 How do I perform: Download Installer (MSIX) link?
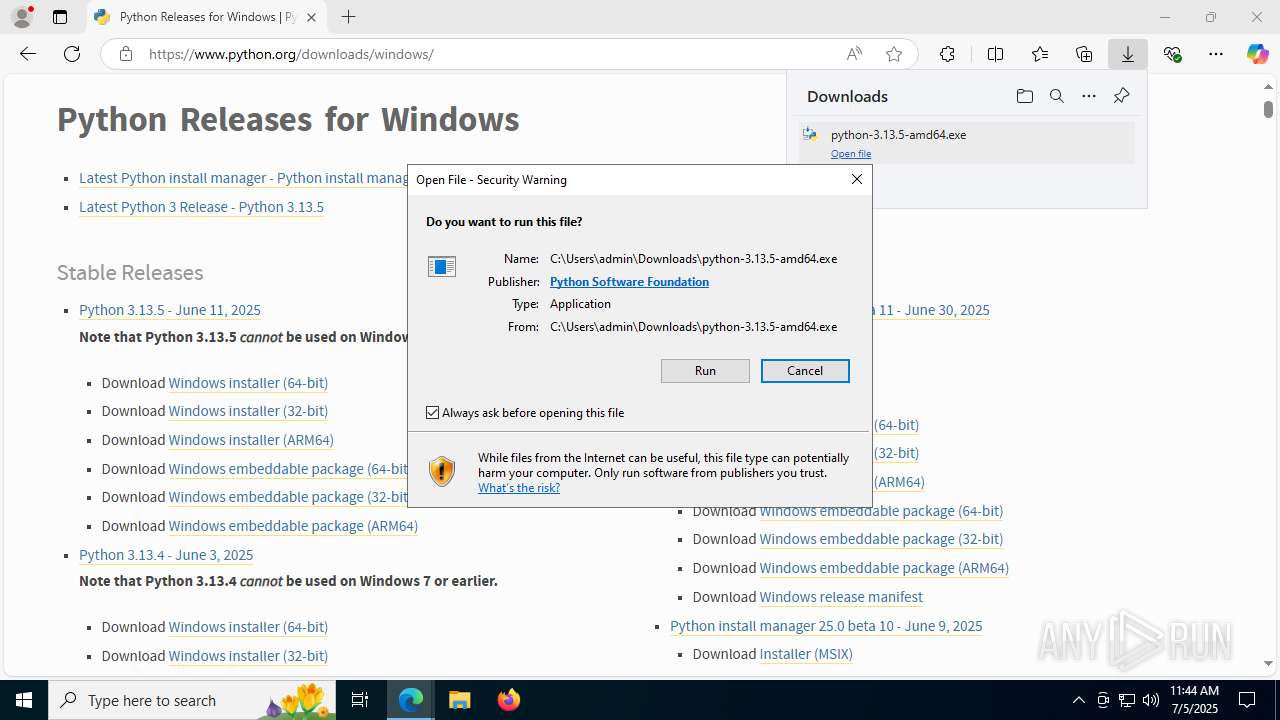pyautogui.click(x=806, y=654)
